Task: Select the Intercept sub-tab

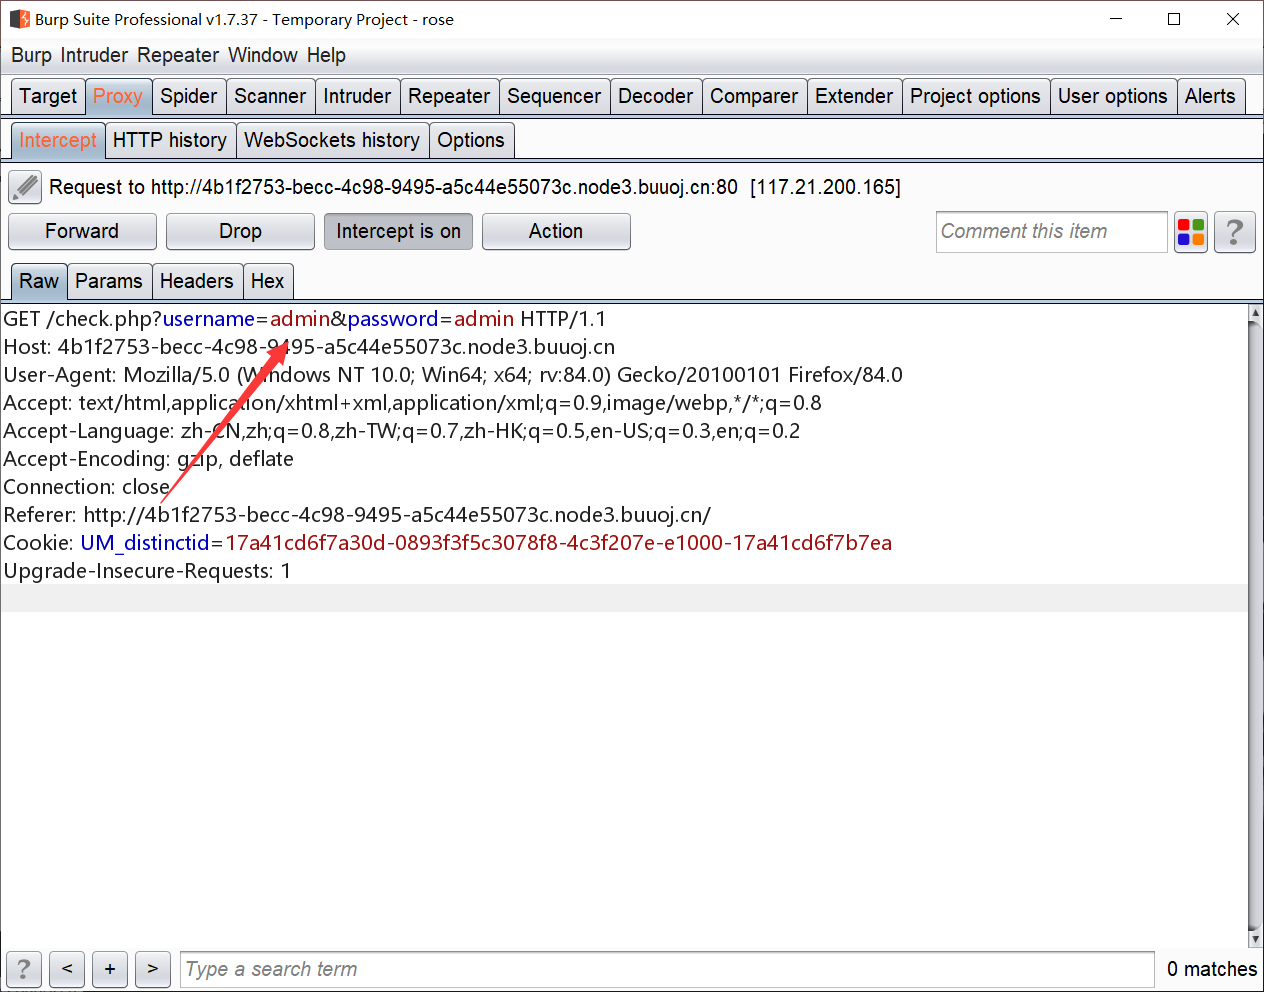Action: click(58, 140)
